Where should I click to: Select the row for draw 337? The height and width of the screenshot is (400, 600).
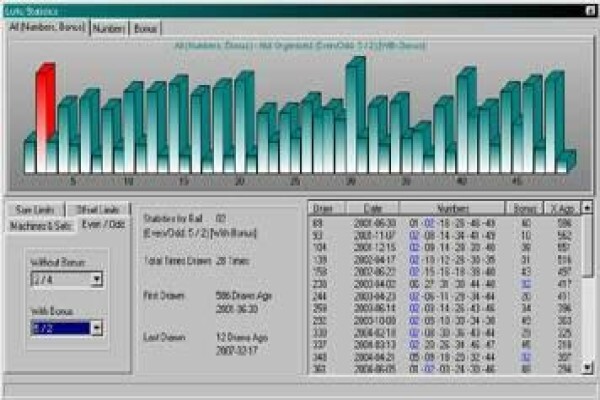coord(444,345)
